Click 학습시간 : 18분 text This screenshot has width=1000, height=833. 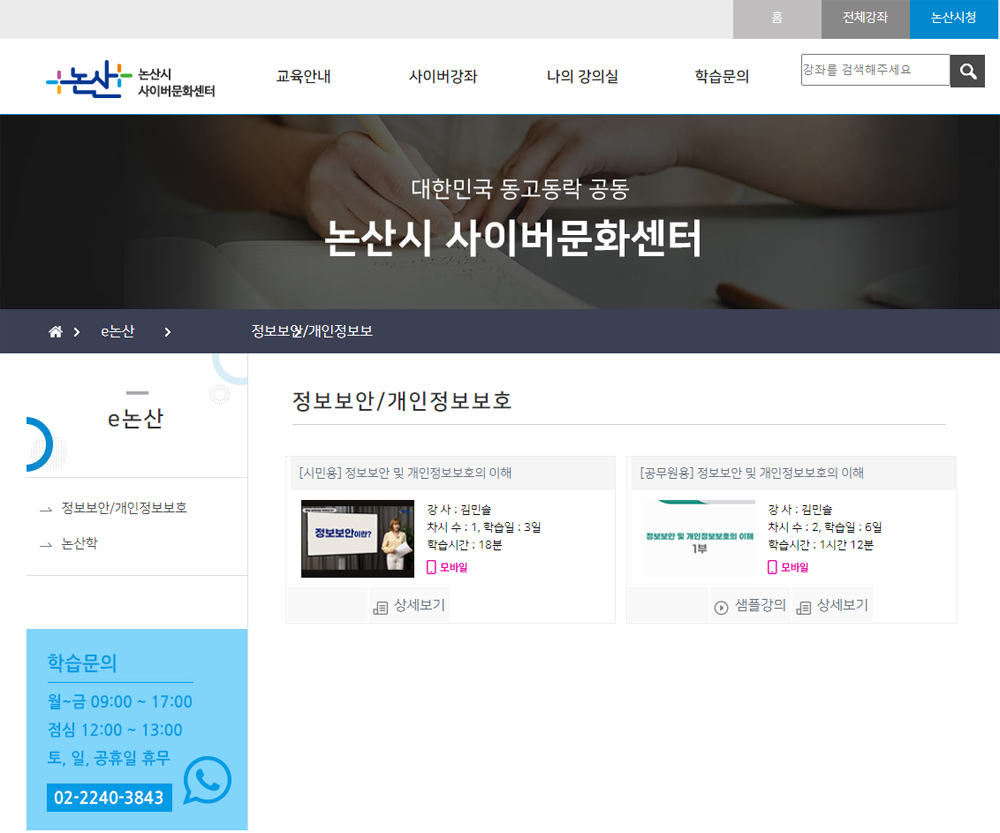pyautogui.click(x=464, y=545)
